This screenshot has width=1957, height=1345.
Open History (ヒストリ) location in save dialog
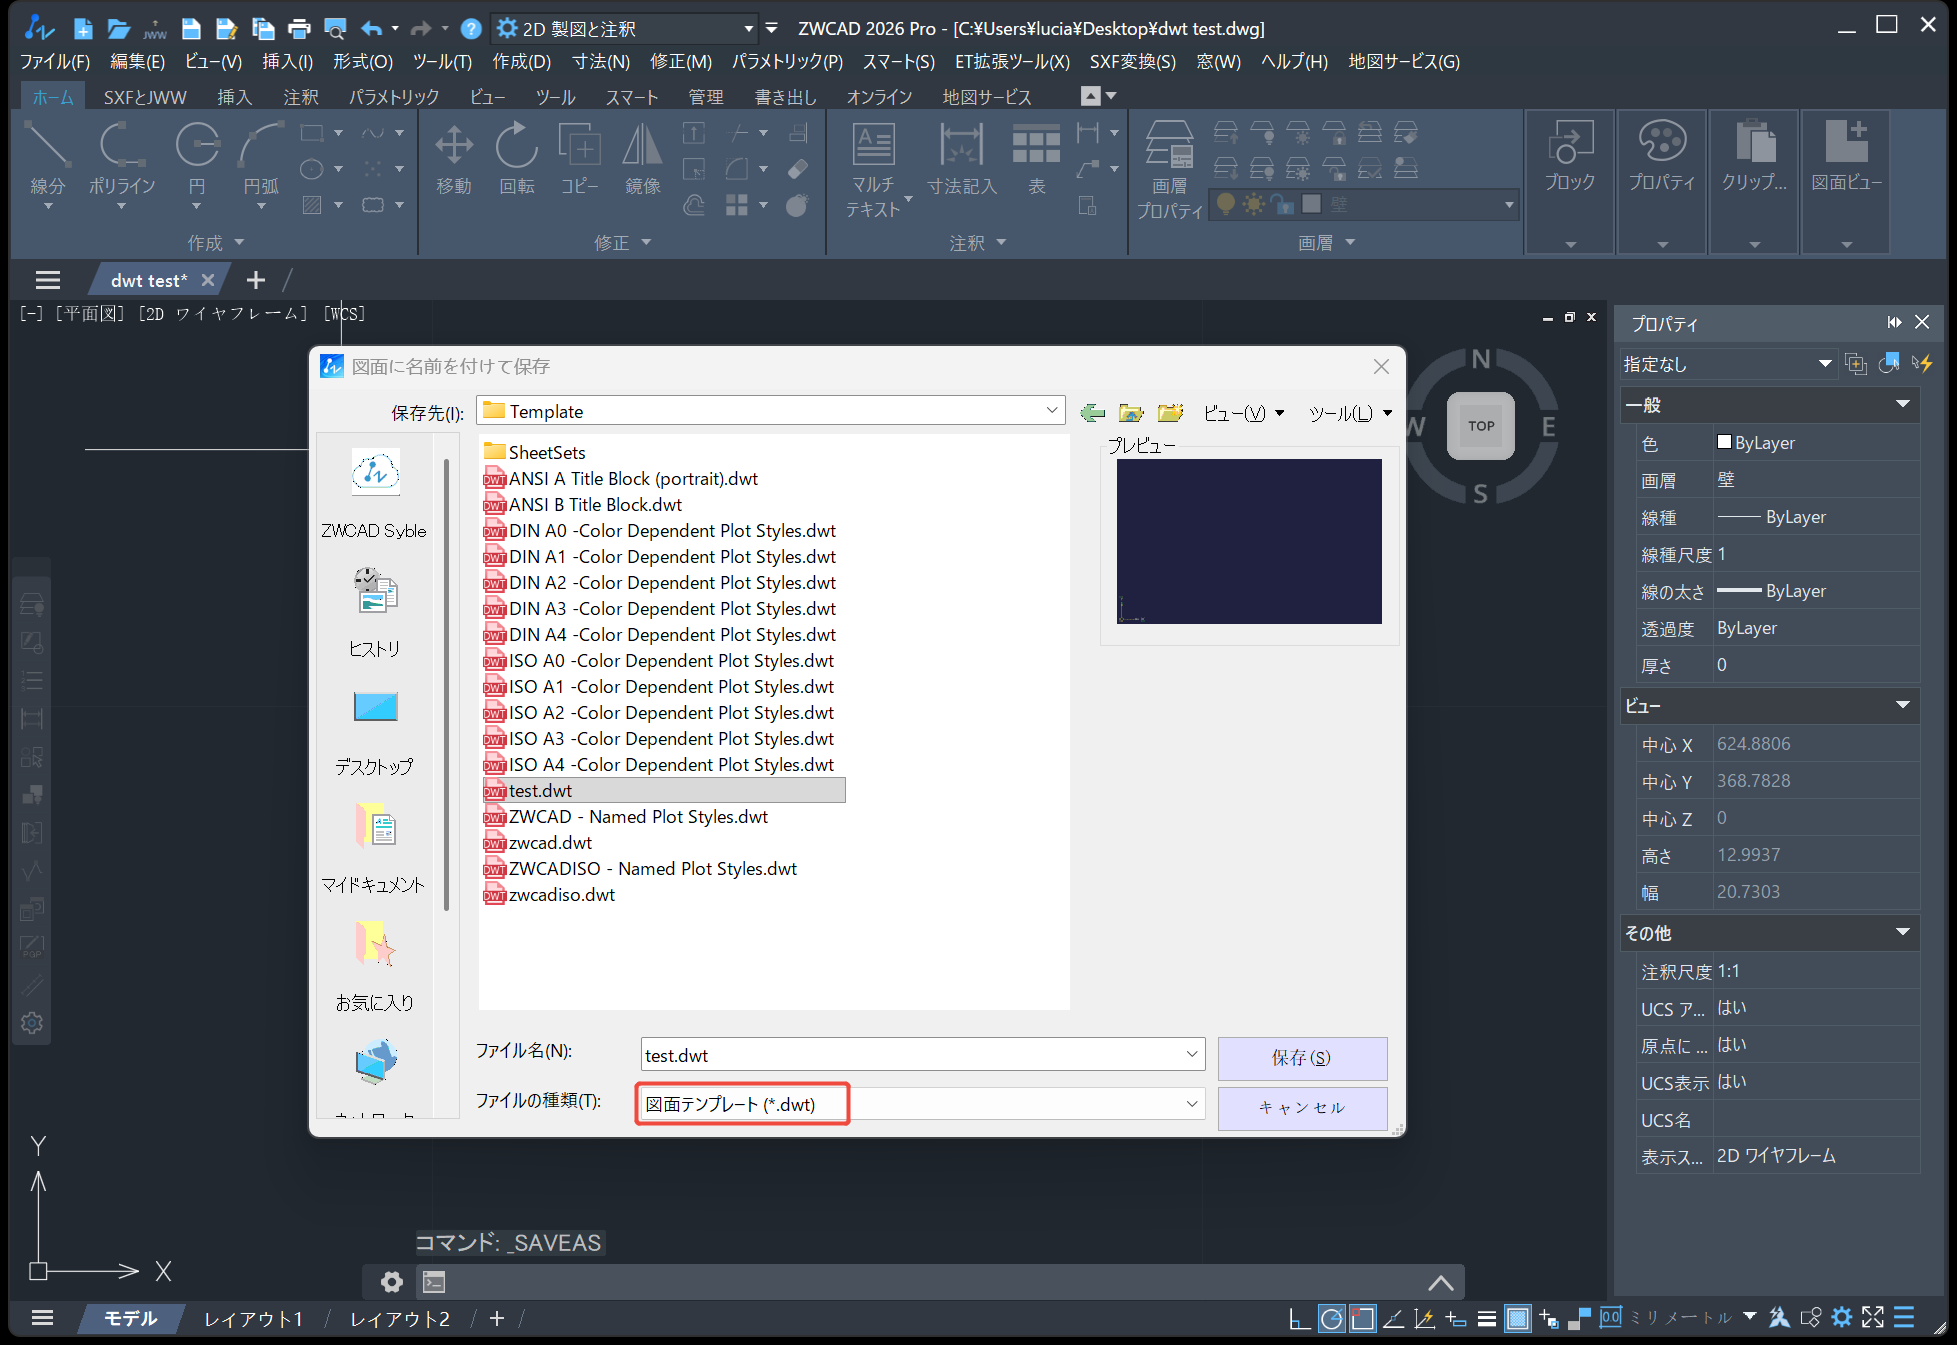click(375, 611)
